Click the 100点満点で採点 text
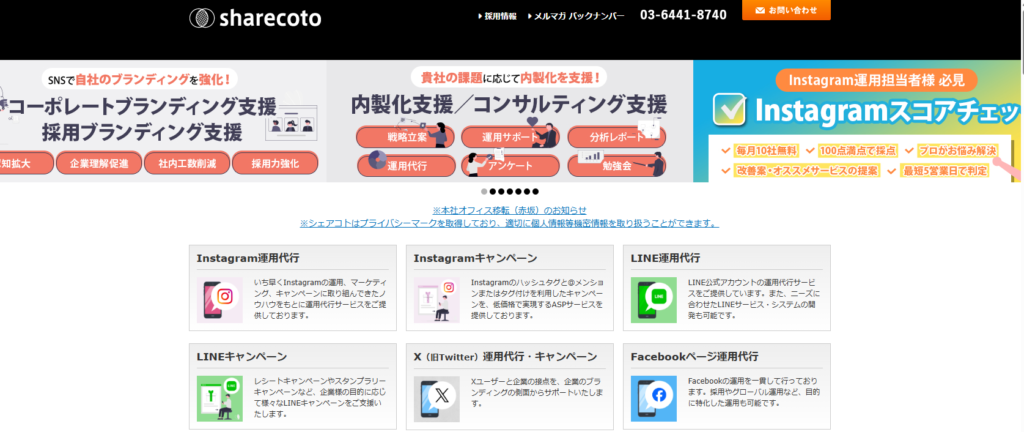Viewport: 1024px width, 432px height. pos(859,151)
